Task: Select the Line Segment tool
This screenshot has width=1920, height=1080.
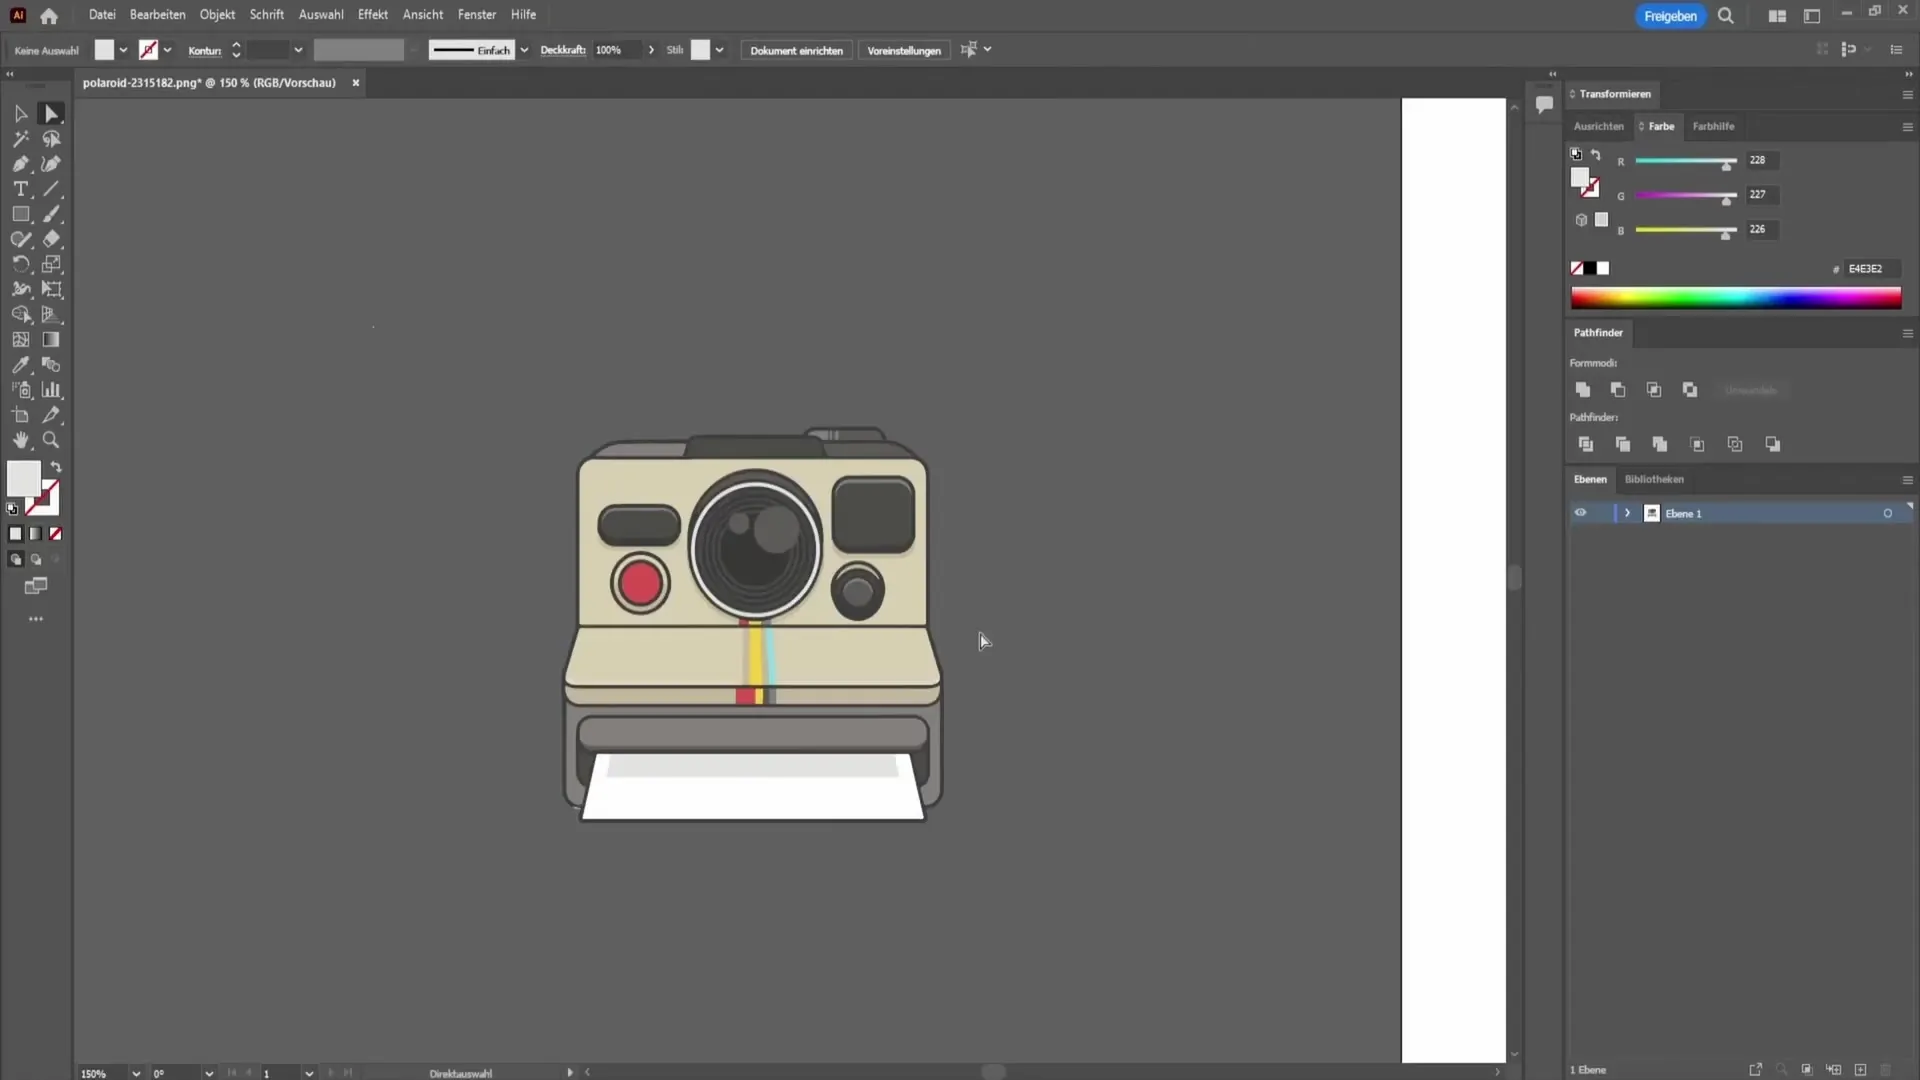Action: [x=51, y=189]
